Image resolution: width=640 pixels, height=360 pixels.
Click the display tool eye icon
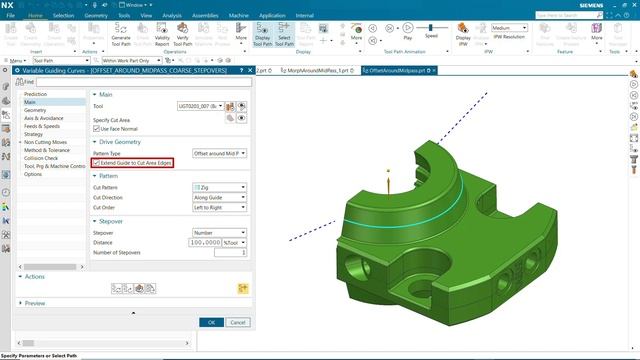(x=242, y=107)
